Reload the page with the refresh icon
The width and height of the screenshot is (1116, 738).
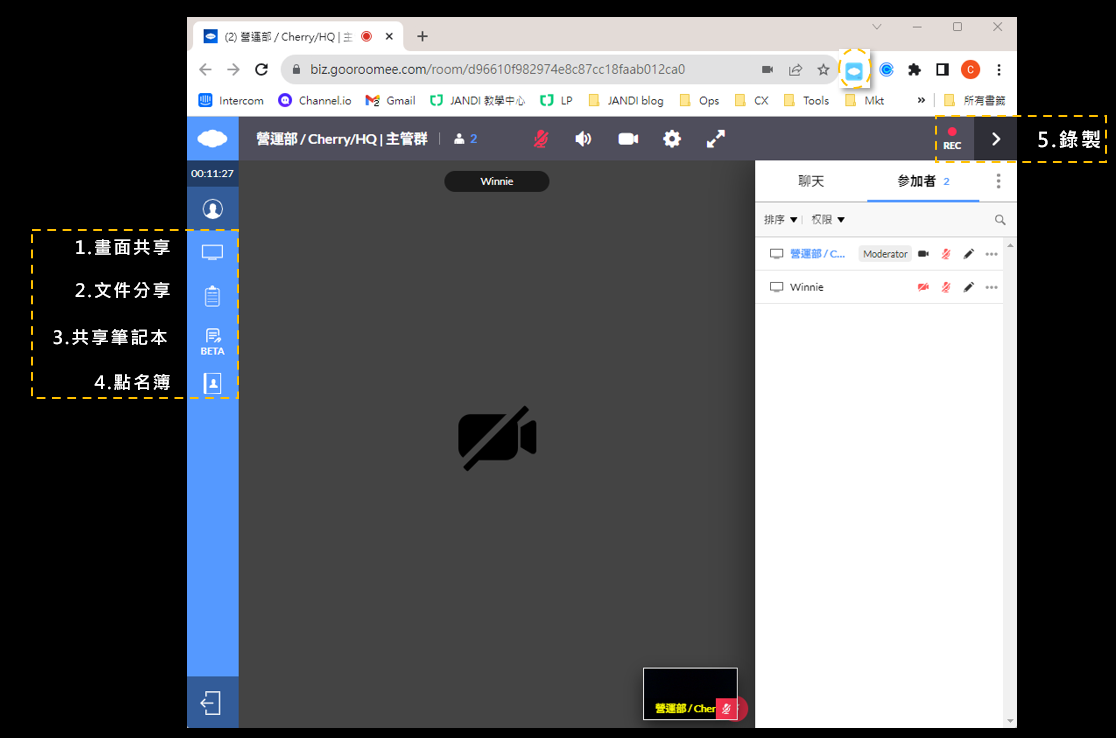click(261, 70)
